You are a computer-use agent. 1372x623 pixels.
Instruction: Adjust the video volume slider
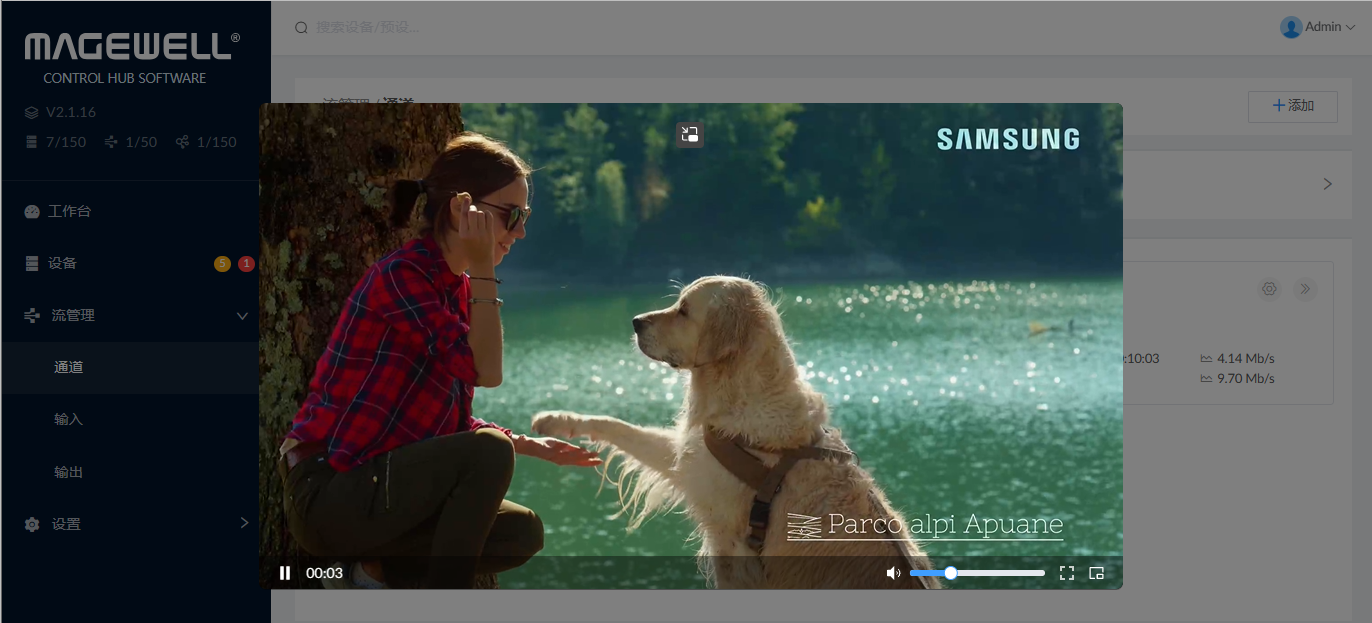(977, 573)
